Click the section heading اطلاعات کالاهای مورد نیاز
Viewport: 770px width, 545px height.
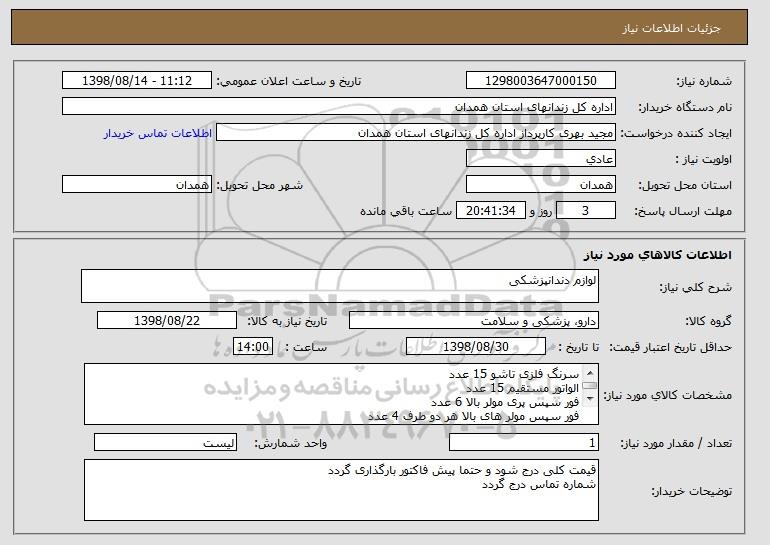658,255
